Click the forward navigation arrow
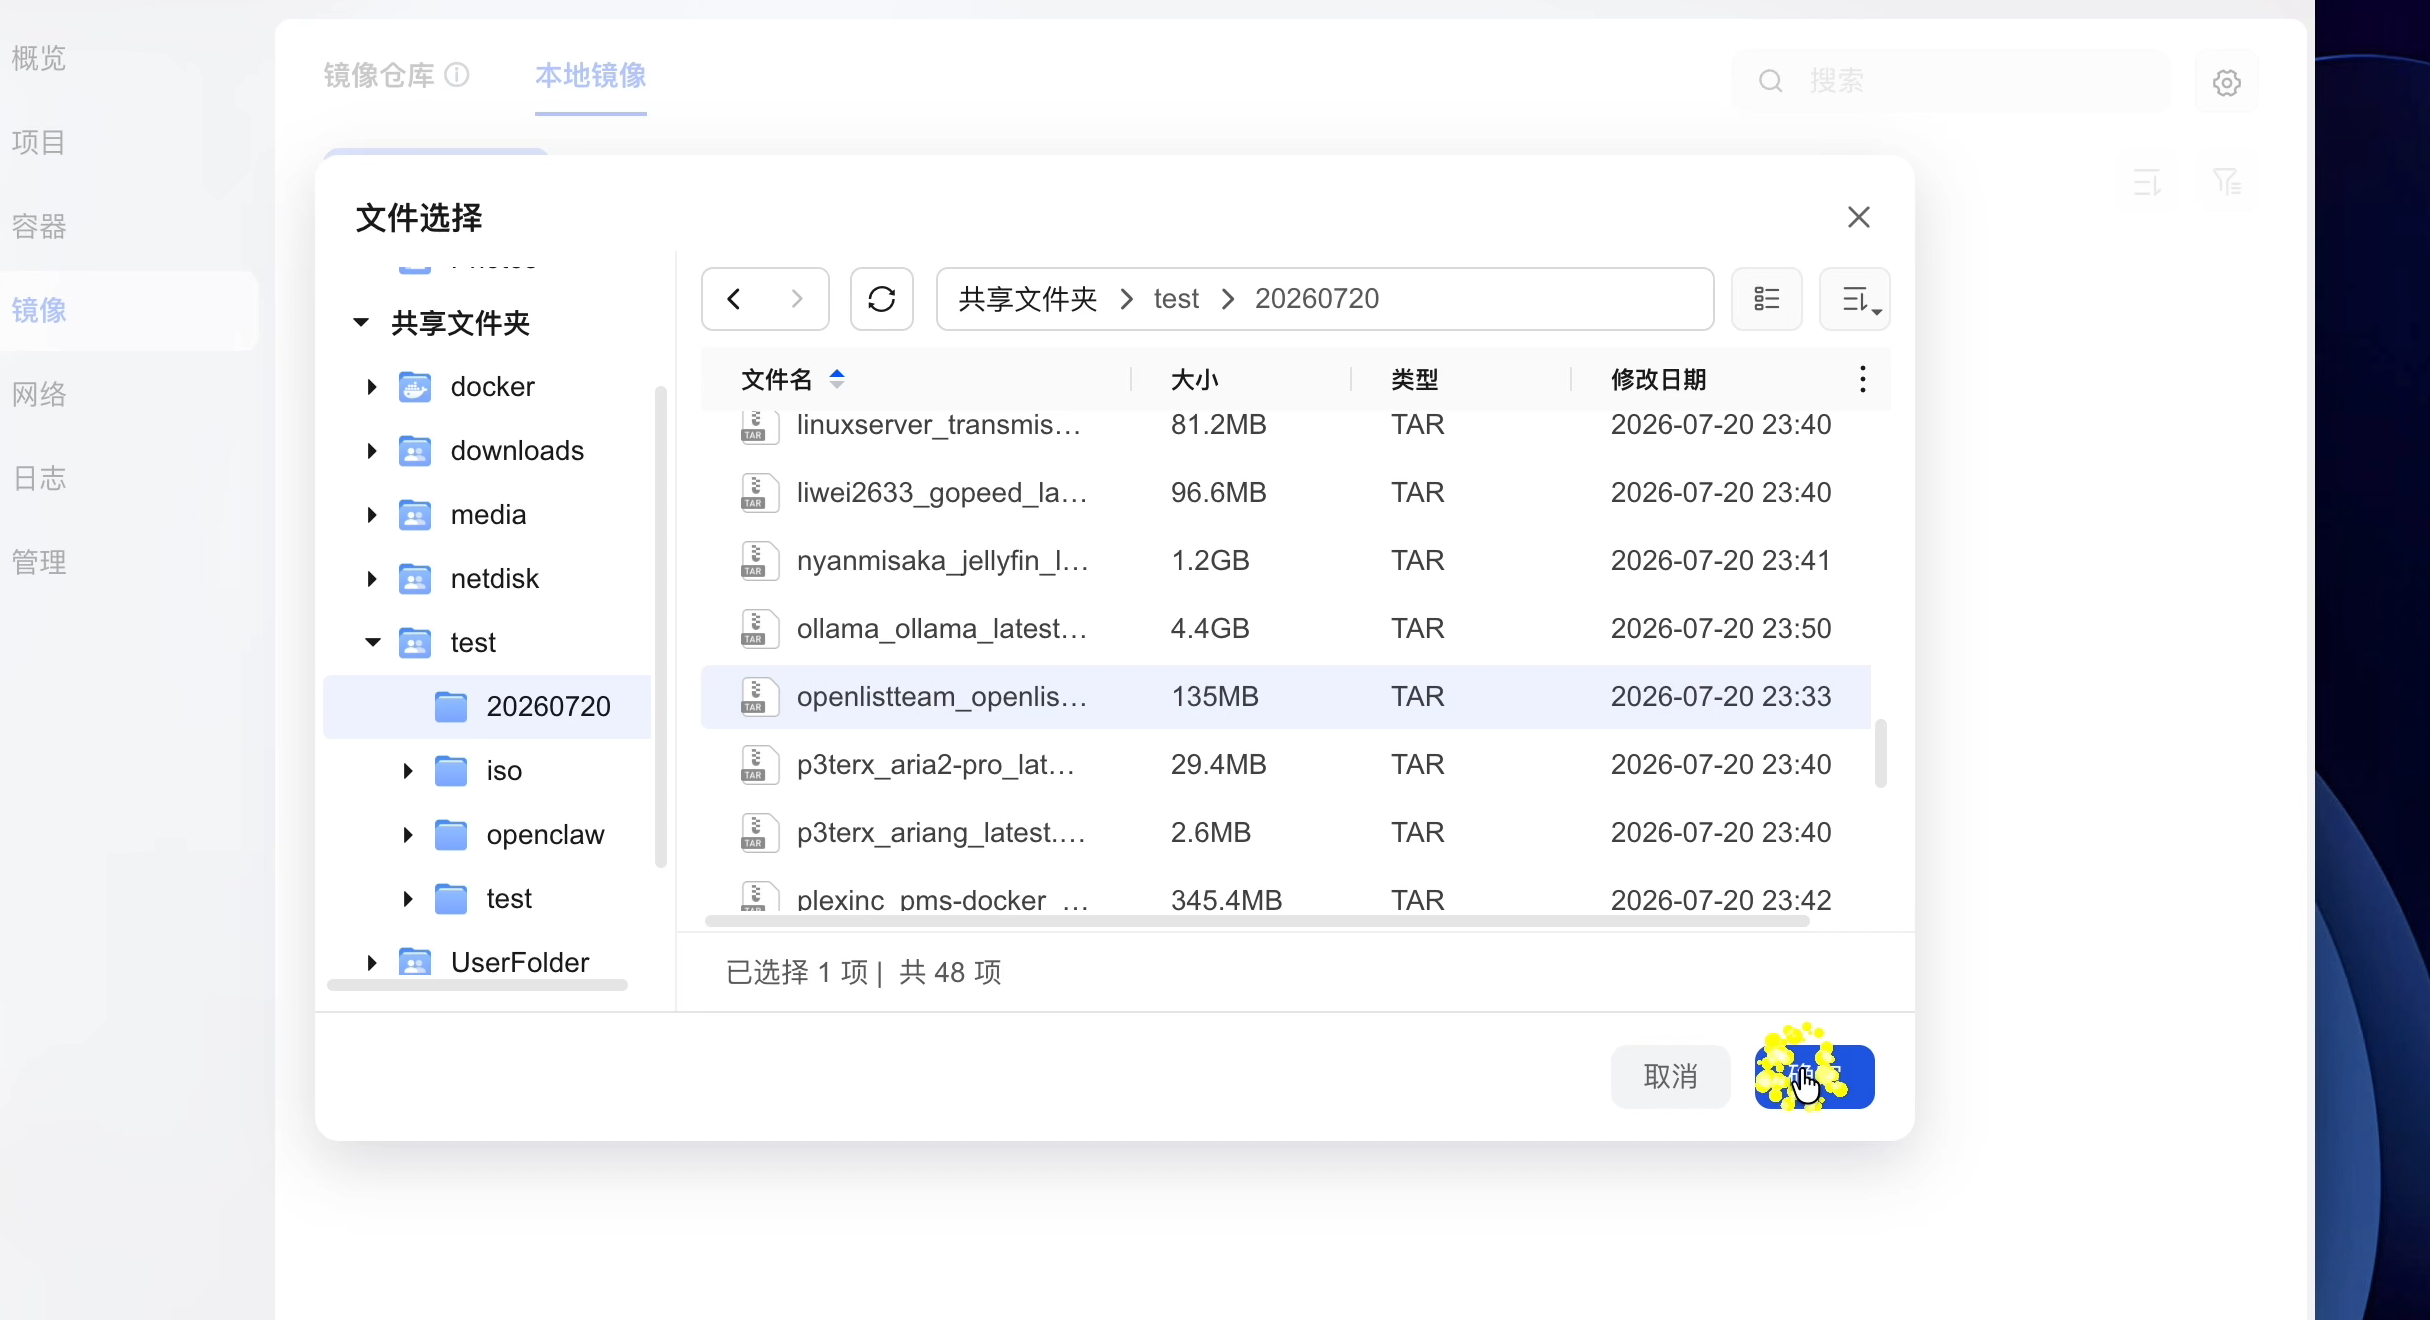Image resolution: width=2430 pixels, height=1320 pixels. (x=797, y=299)
